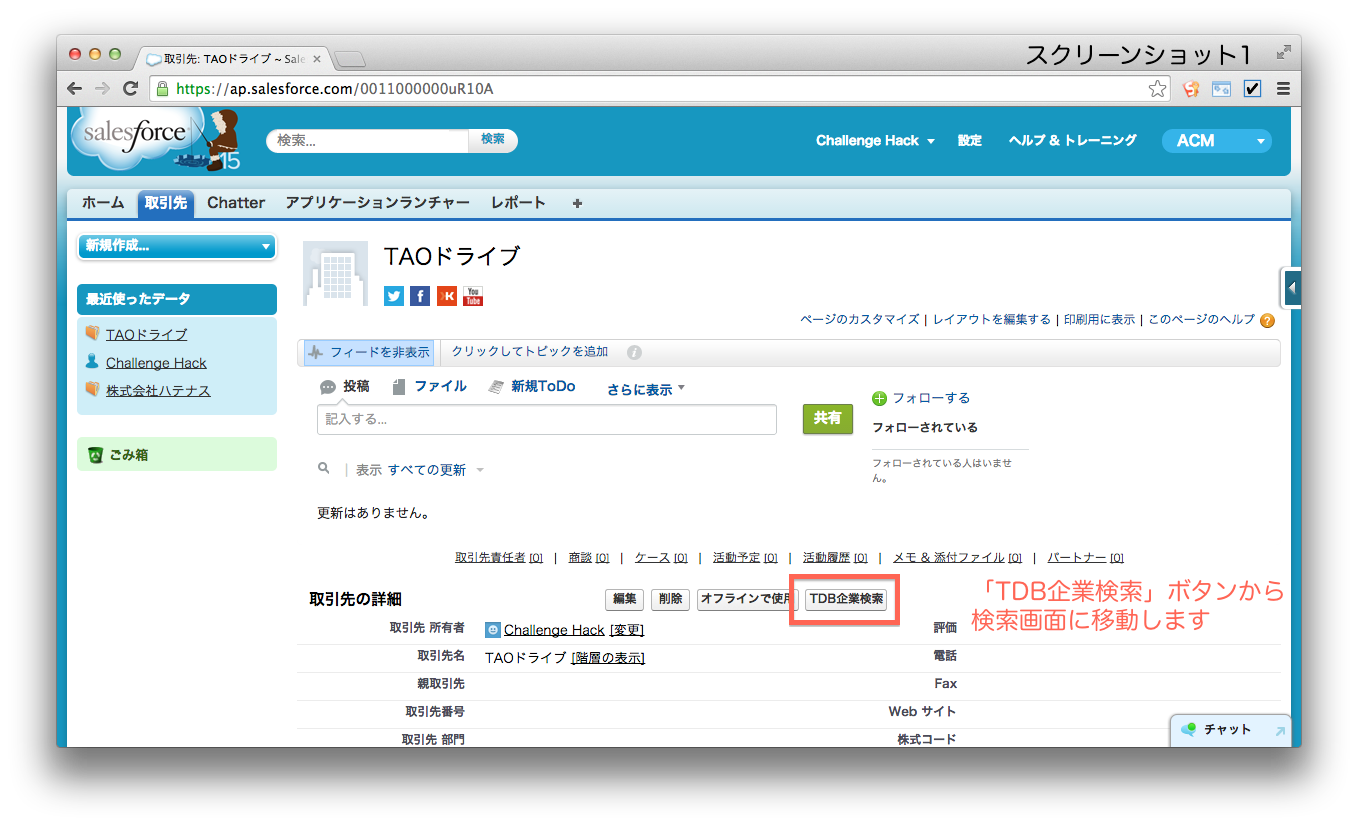Click the green 共有 share button

(828, 419)
